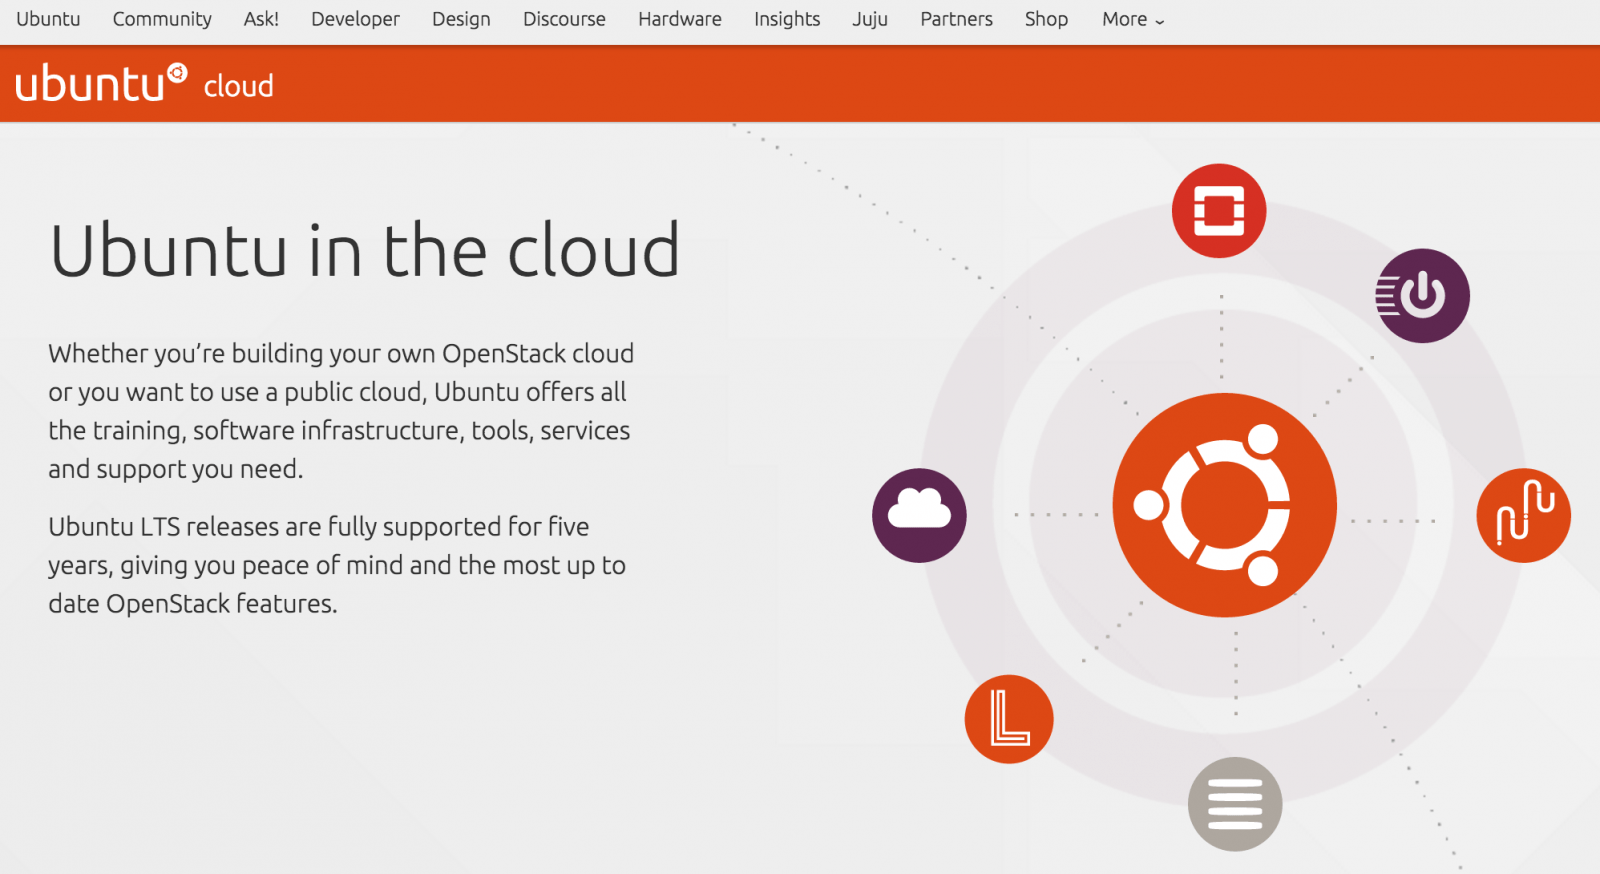This screenshot has width=1600, height=874.
Task: Open the Insights nav link
Action: [x=787, y=20]
